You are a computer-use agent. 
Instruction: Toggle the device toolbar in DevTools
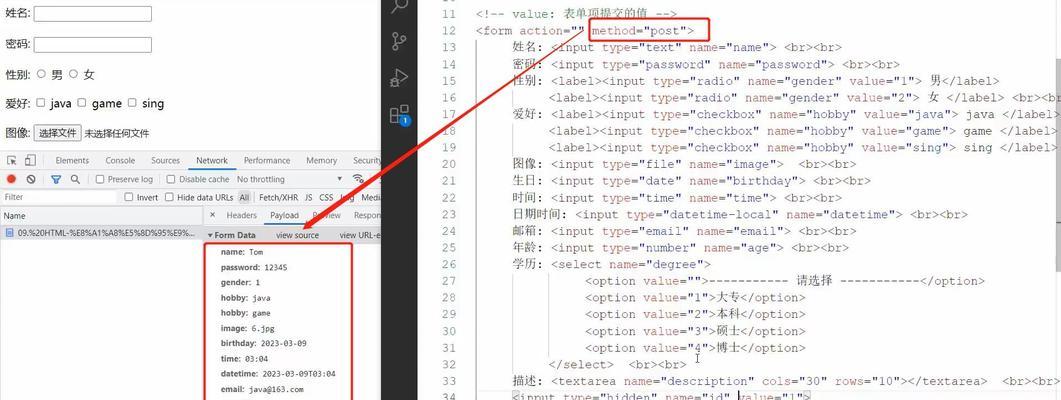30,160
